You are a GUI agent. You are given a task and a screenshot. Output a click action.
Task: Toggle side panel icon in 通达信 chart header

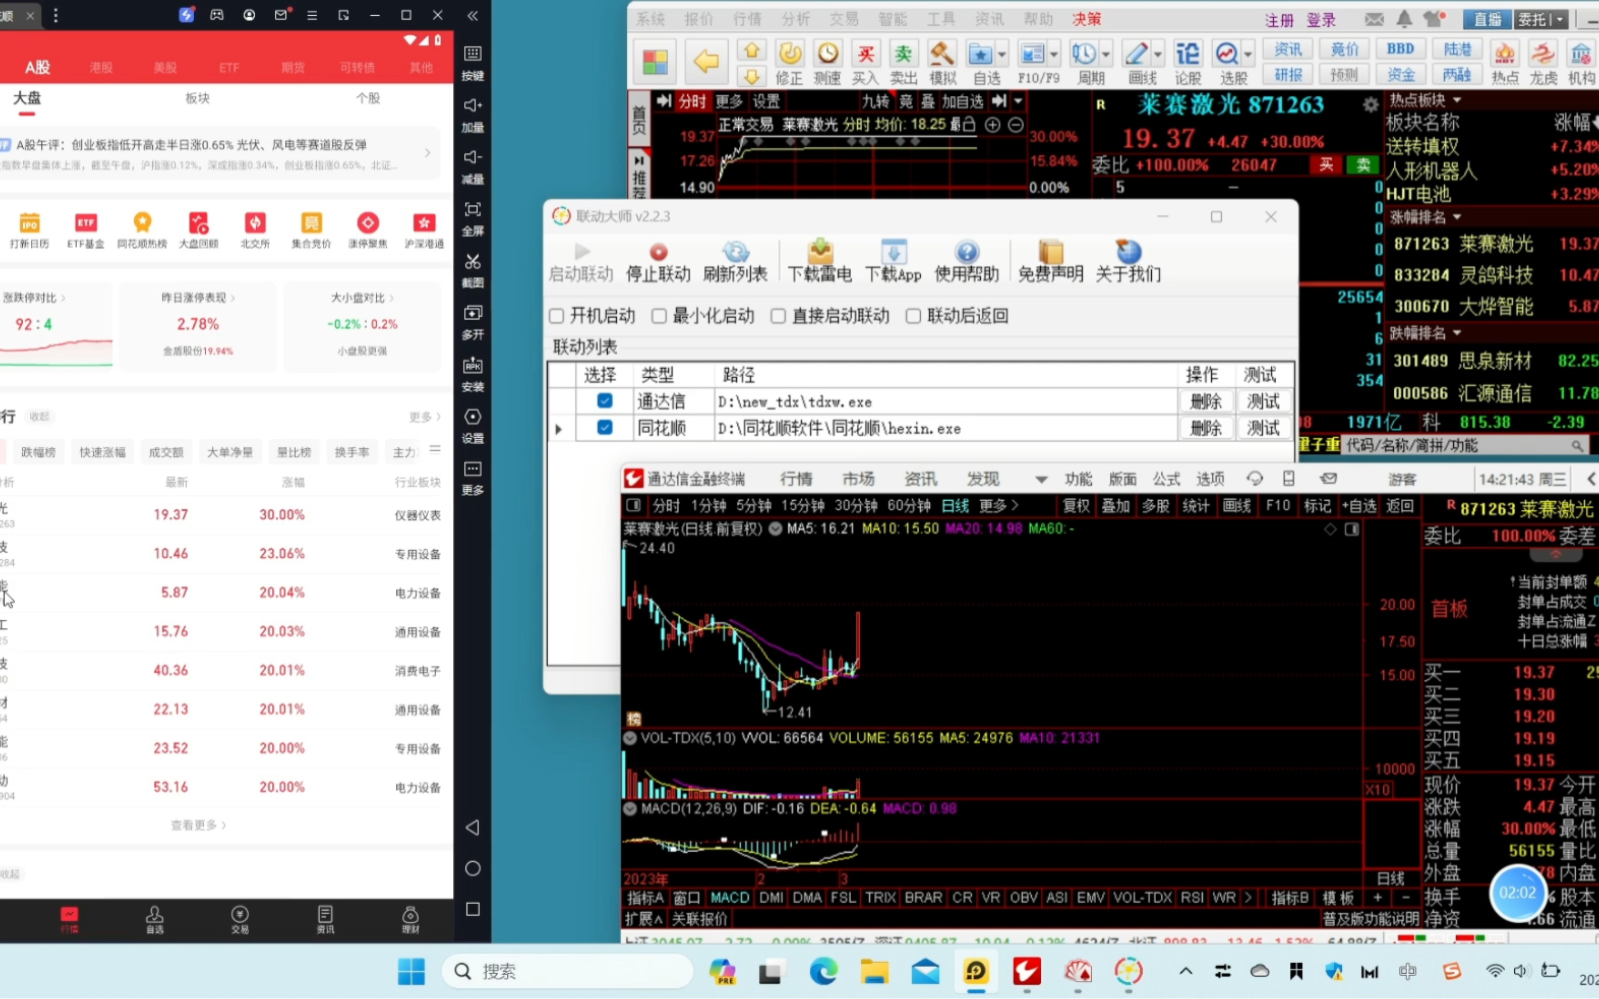tap(1352, 529)
